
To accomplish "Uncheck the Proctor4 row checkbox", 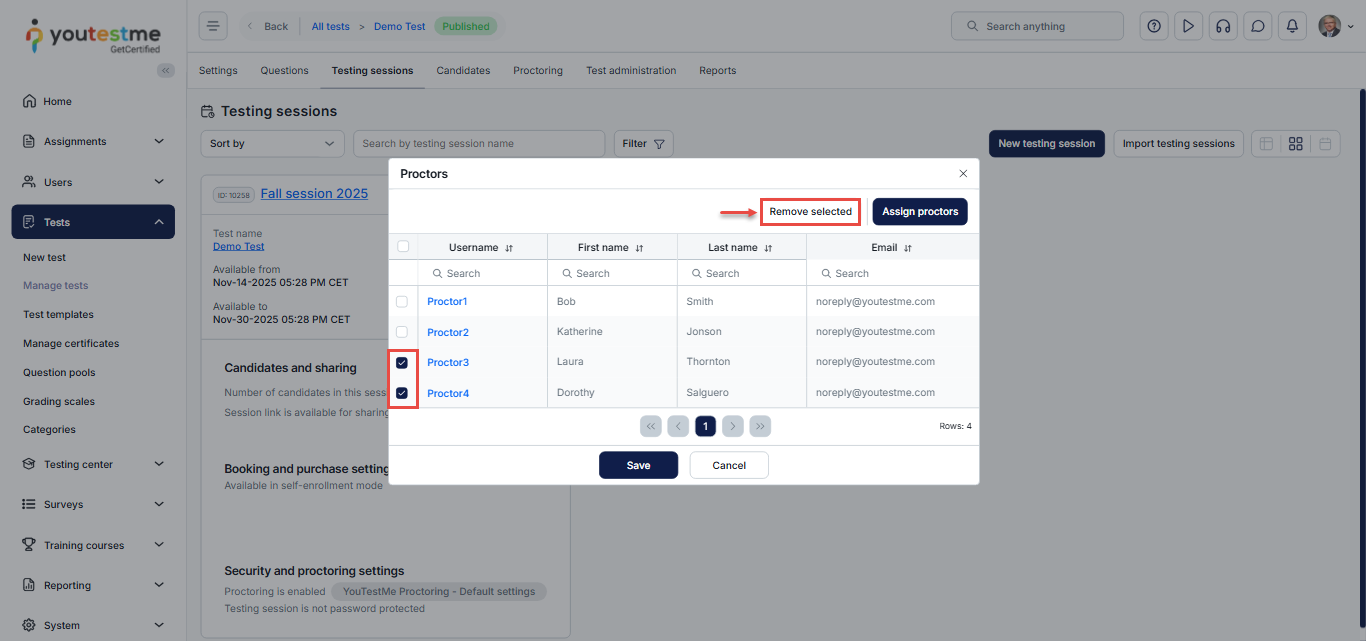I will [402, 393].
